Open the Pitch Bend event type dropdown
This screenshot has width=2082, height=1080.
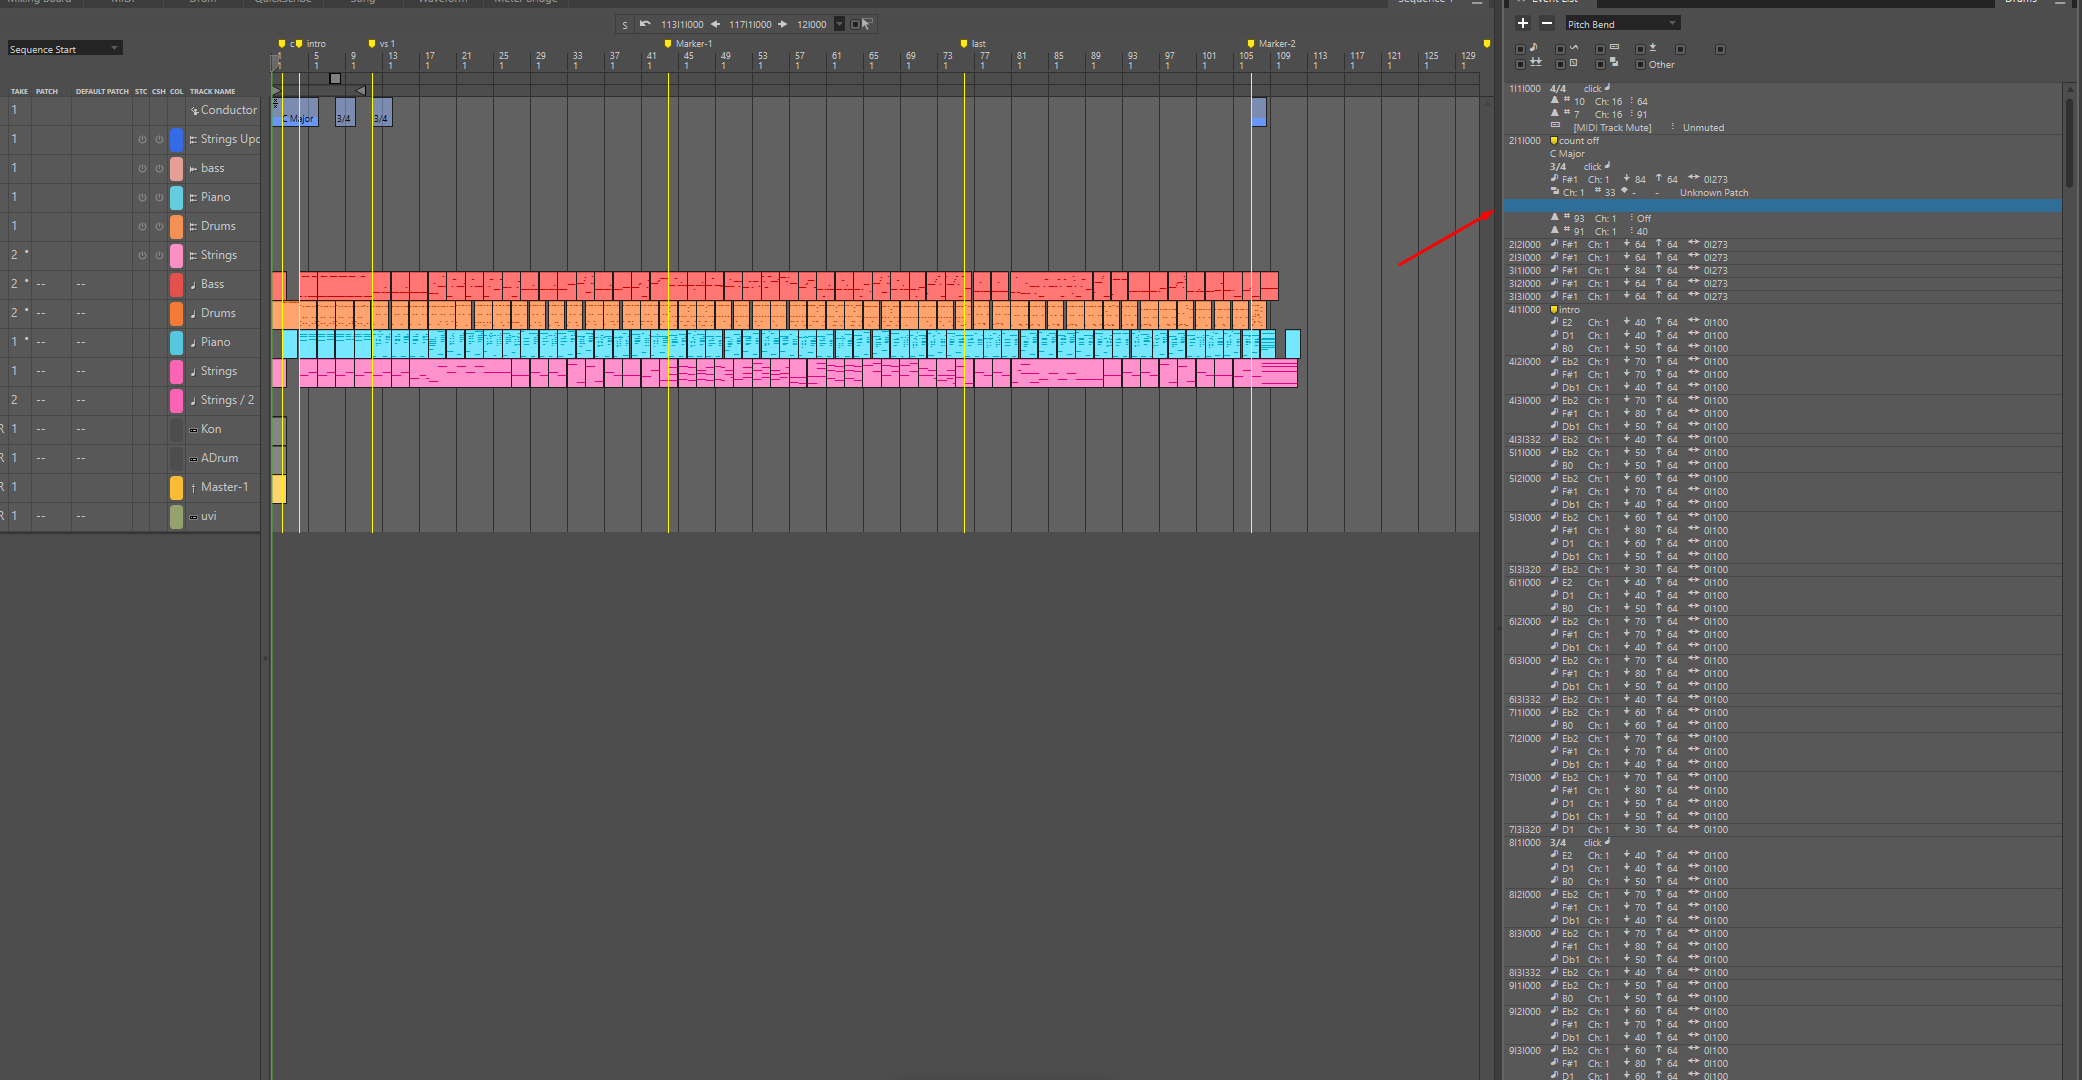(1622, 24)
